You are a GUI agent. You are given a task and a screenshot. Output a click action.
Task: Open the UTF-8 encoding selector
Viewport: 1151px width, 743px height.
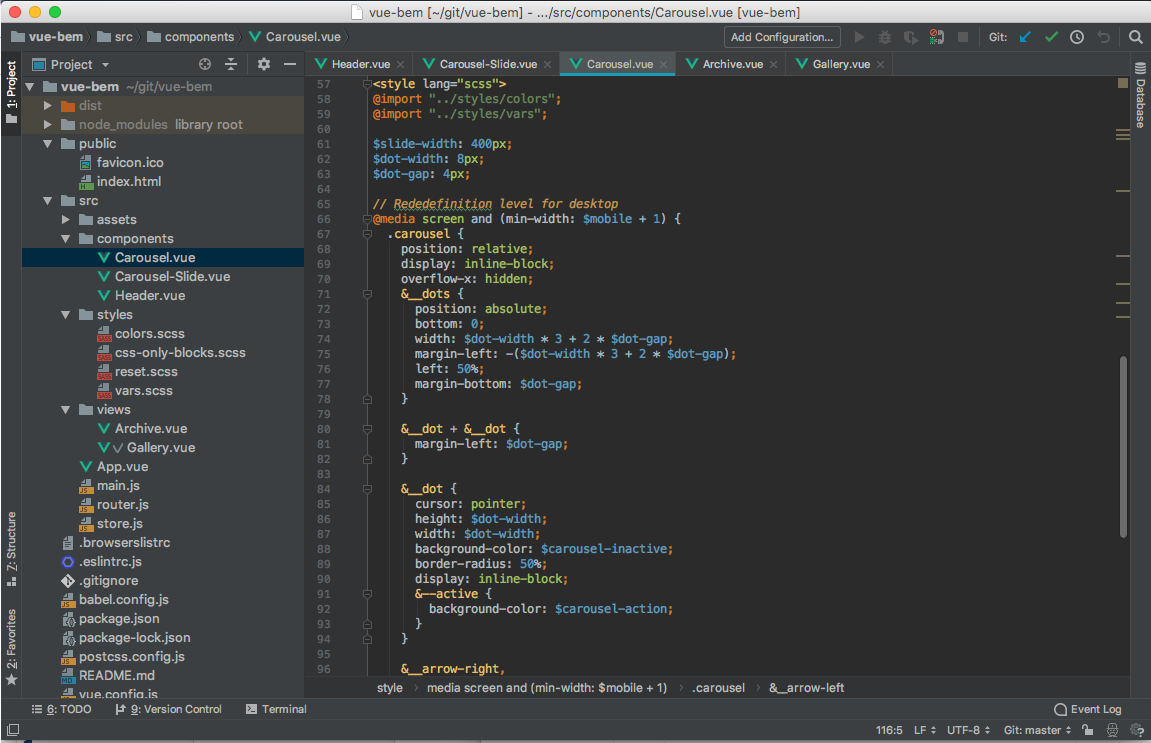coord(964,729)
